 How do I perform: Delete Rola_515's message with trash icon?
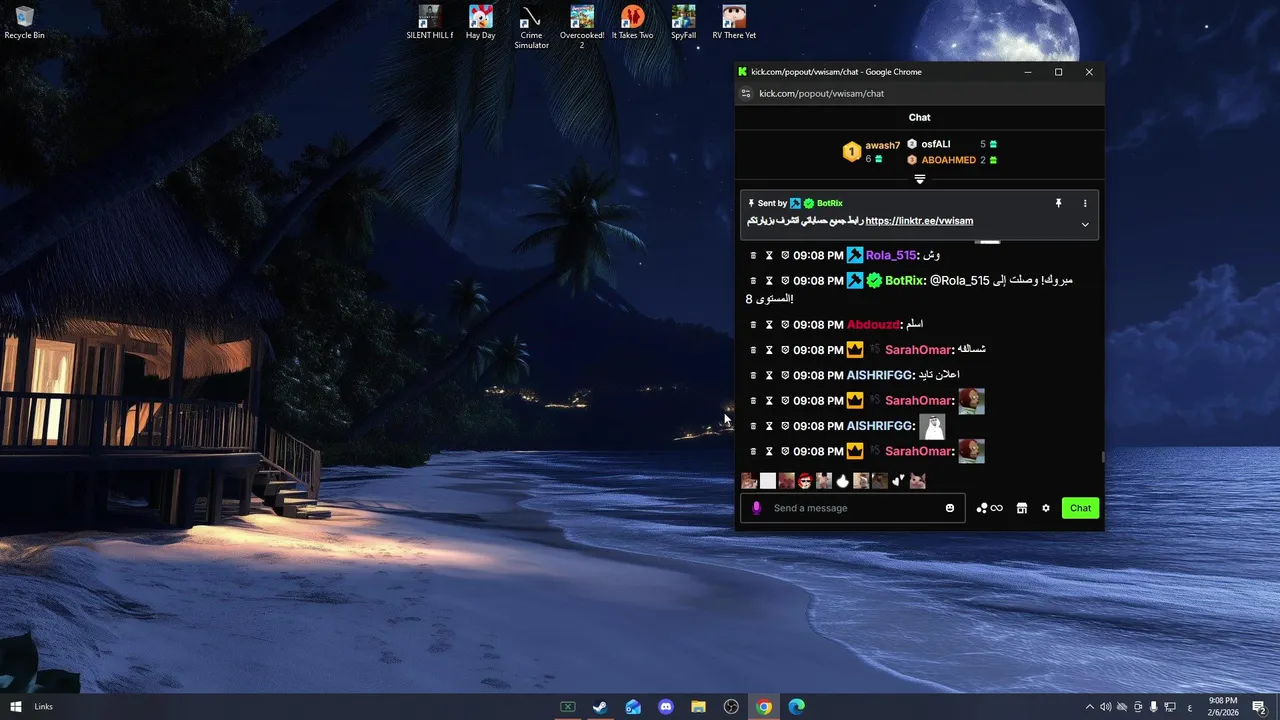754,255
